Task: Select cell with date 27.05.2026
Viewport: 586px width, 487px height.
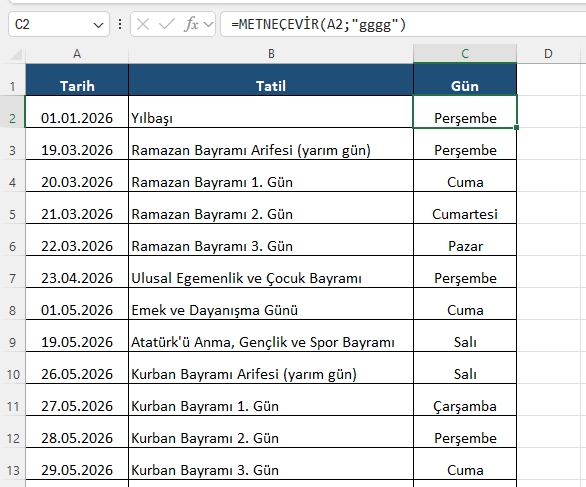Action: 77,400
